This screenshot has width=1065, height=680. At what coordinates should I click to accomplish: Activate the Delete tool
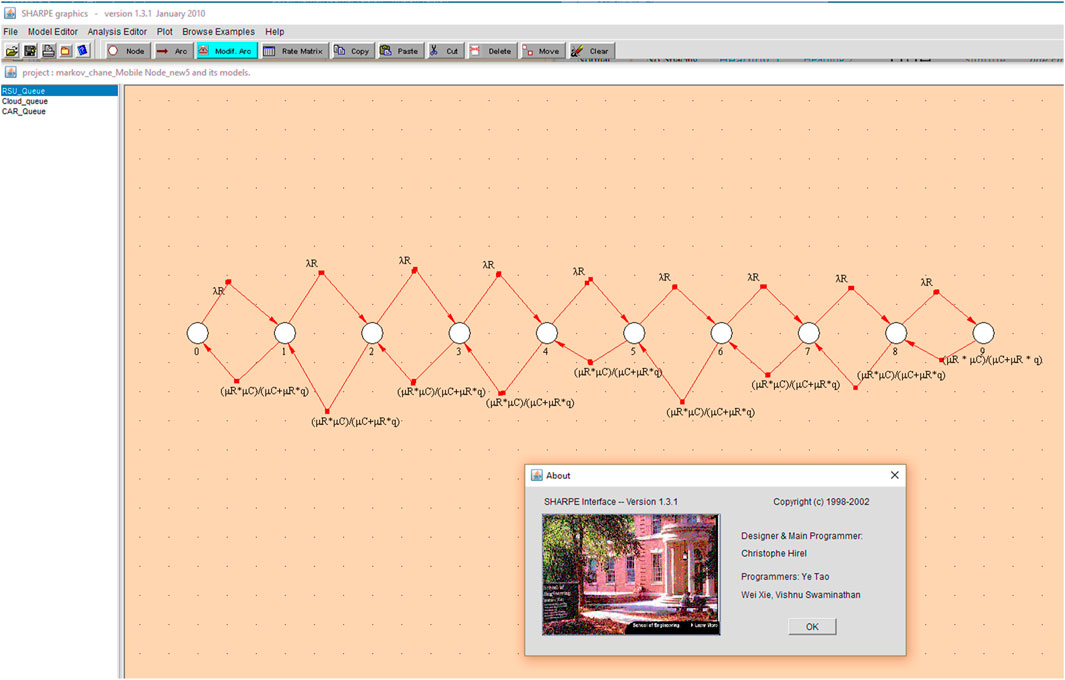[491, 50]
